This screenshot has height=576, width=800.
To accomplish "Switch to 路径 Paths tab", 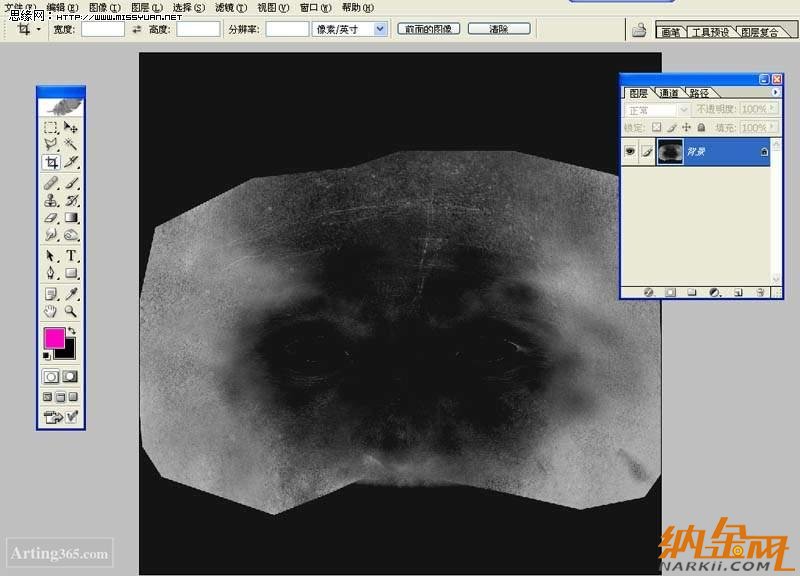I will click(699, 93).
